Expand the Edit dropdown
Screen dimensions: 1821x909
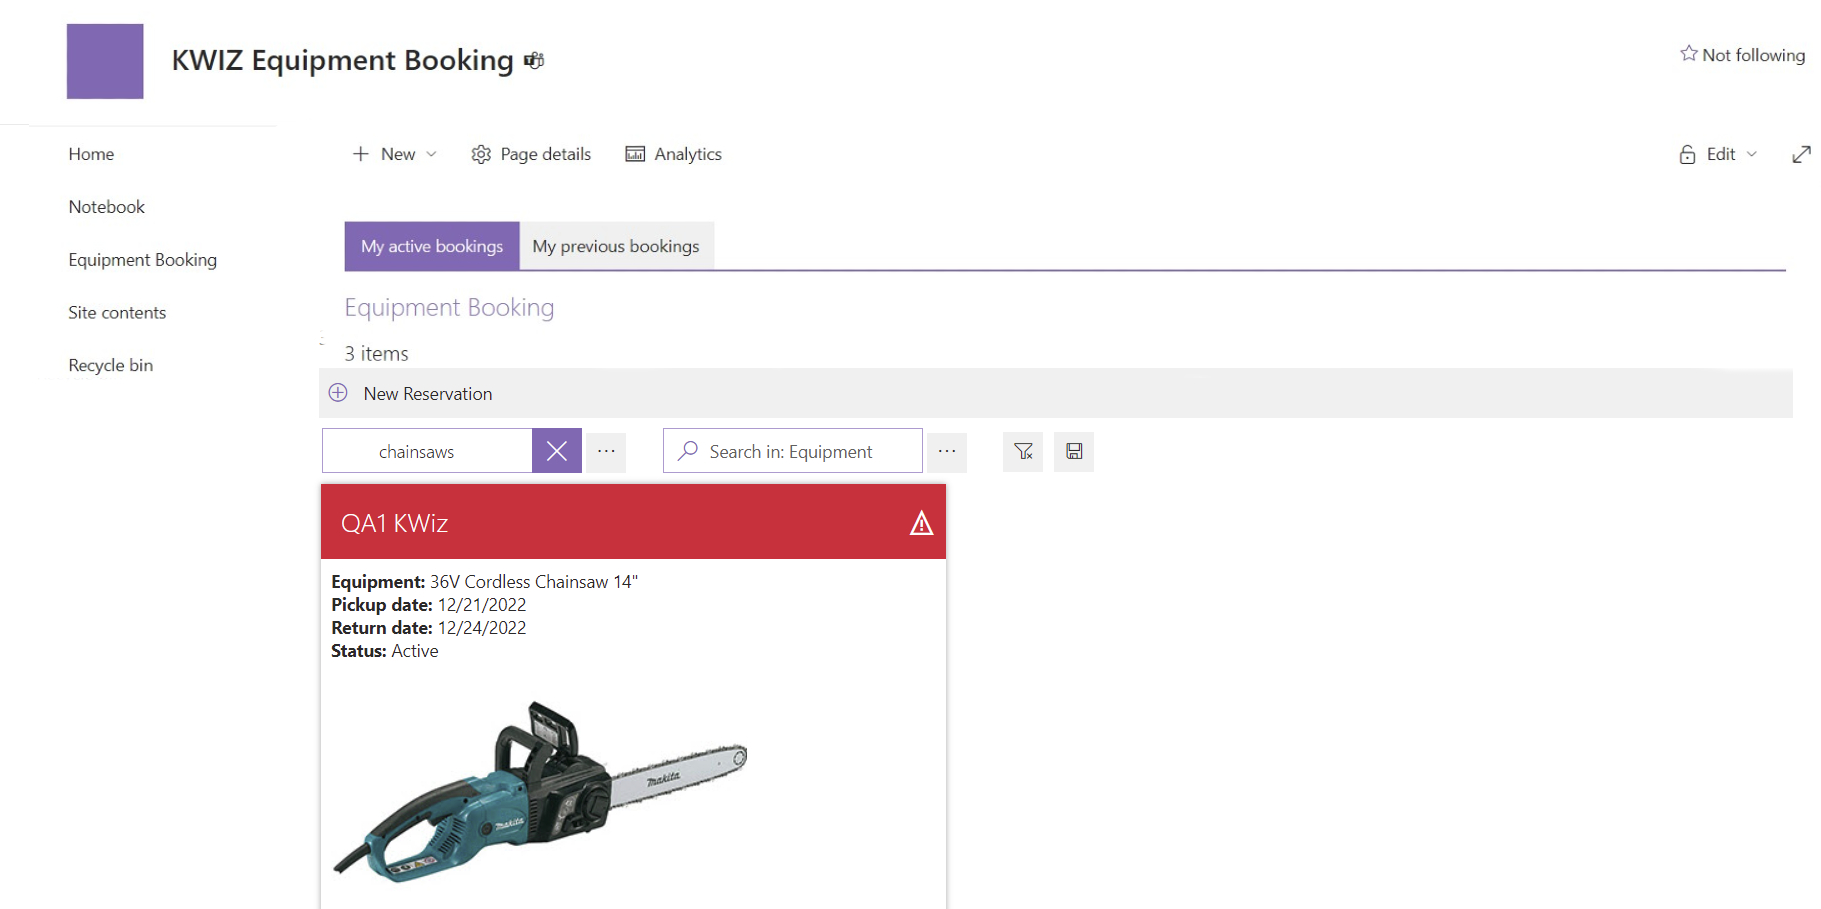[x=1751, y=154]
